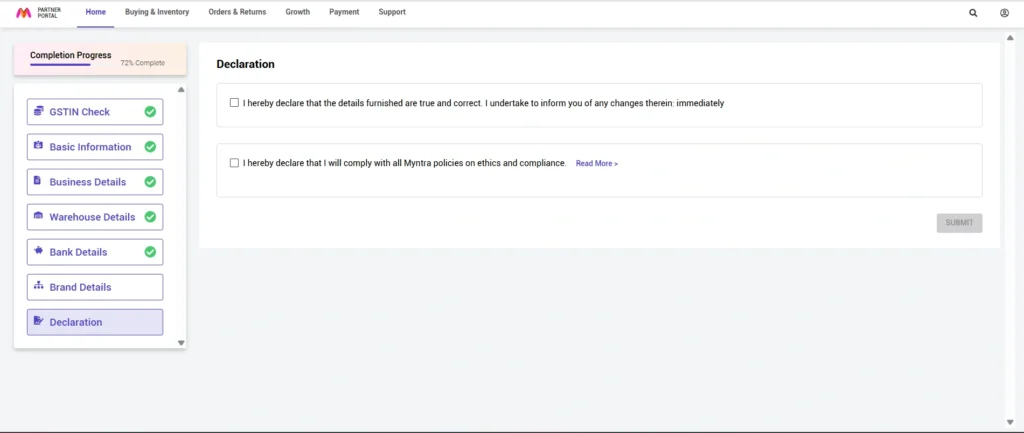Select the Declaration step
The height and width of the screenshot is (433, 1024).
(x=95, y=322)
